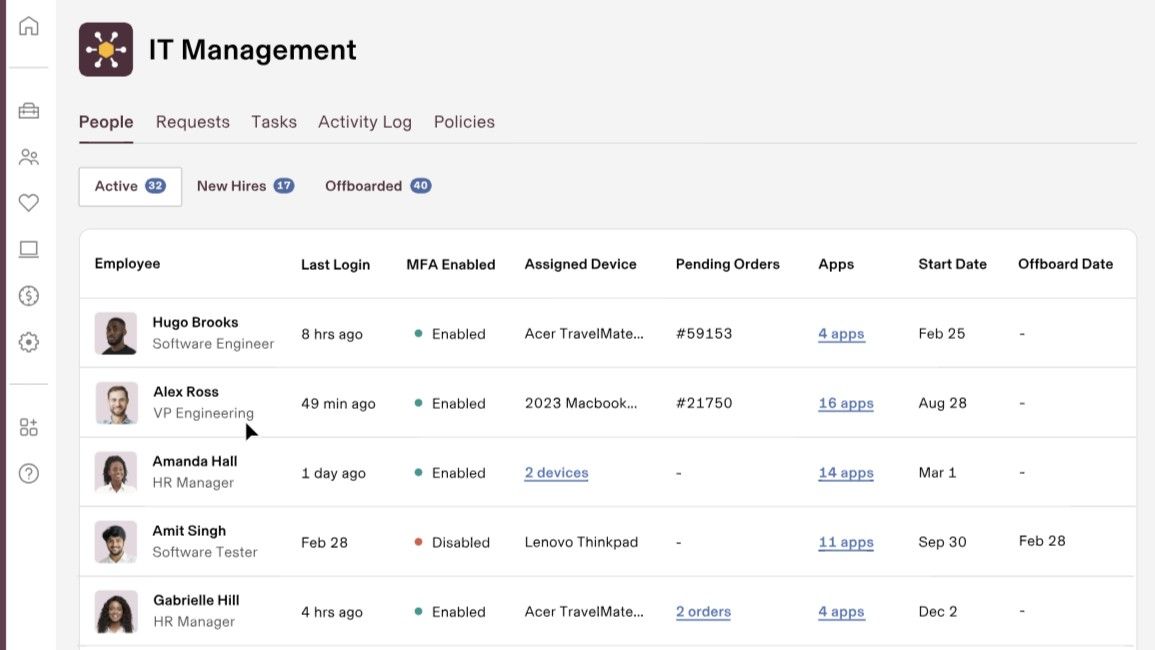
Task: Open Gabrielle Hill's 2 orders link
Action: click(703, 612)
